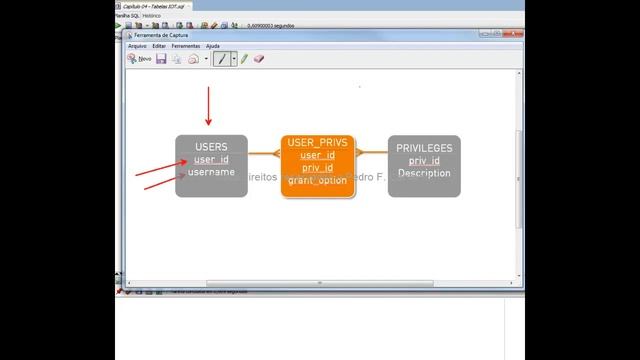Screen dimensions: 640x360
Task: Save the snip with the floppy disk icon
Action: (x=161, y=59)
